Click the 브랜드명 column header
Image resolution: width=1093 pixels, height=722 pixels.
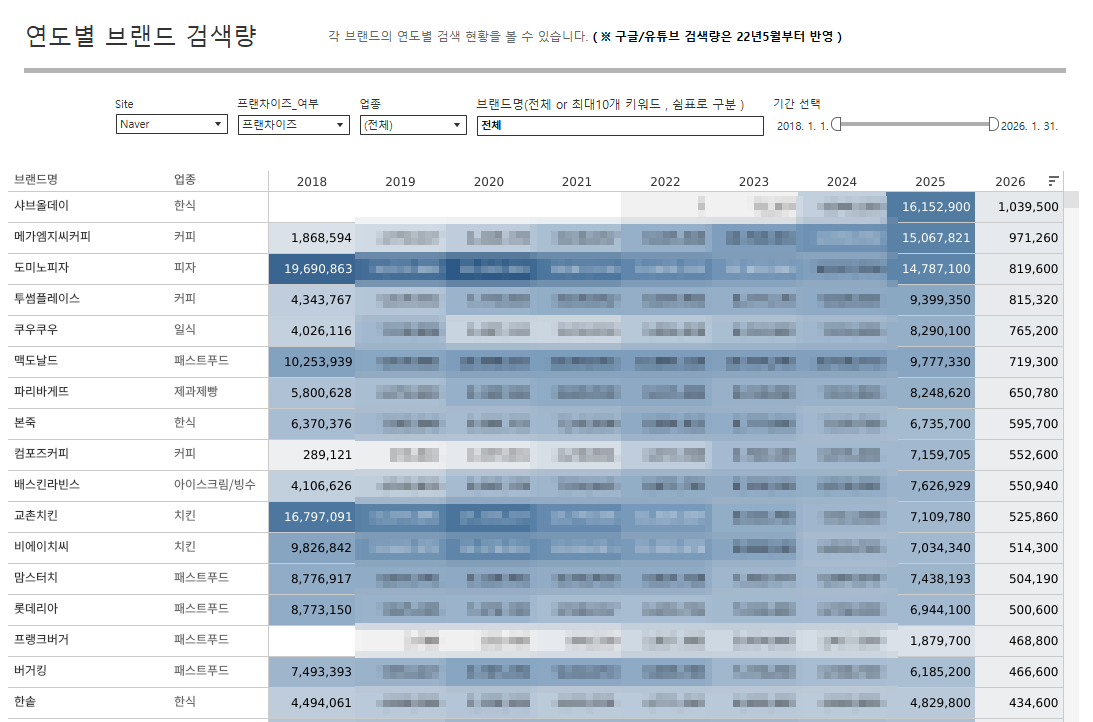[36, 180]
